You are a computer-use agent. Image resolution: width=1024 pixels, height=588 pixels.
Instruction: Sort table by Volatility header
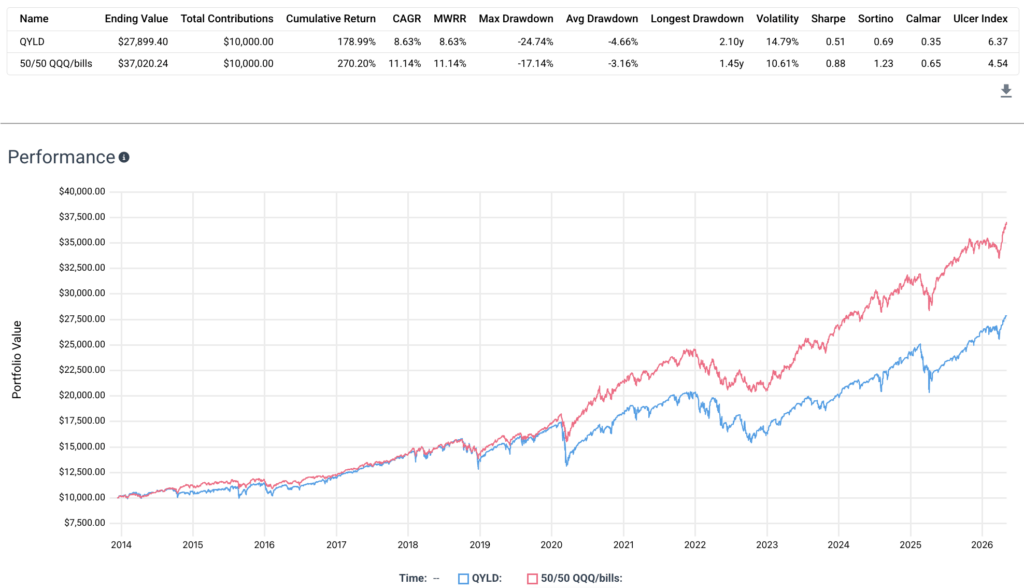[x=777, y=19]
